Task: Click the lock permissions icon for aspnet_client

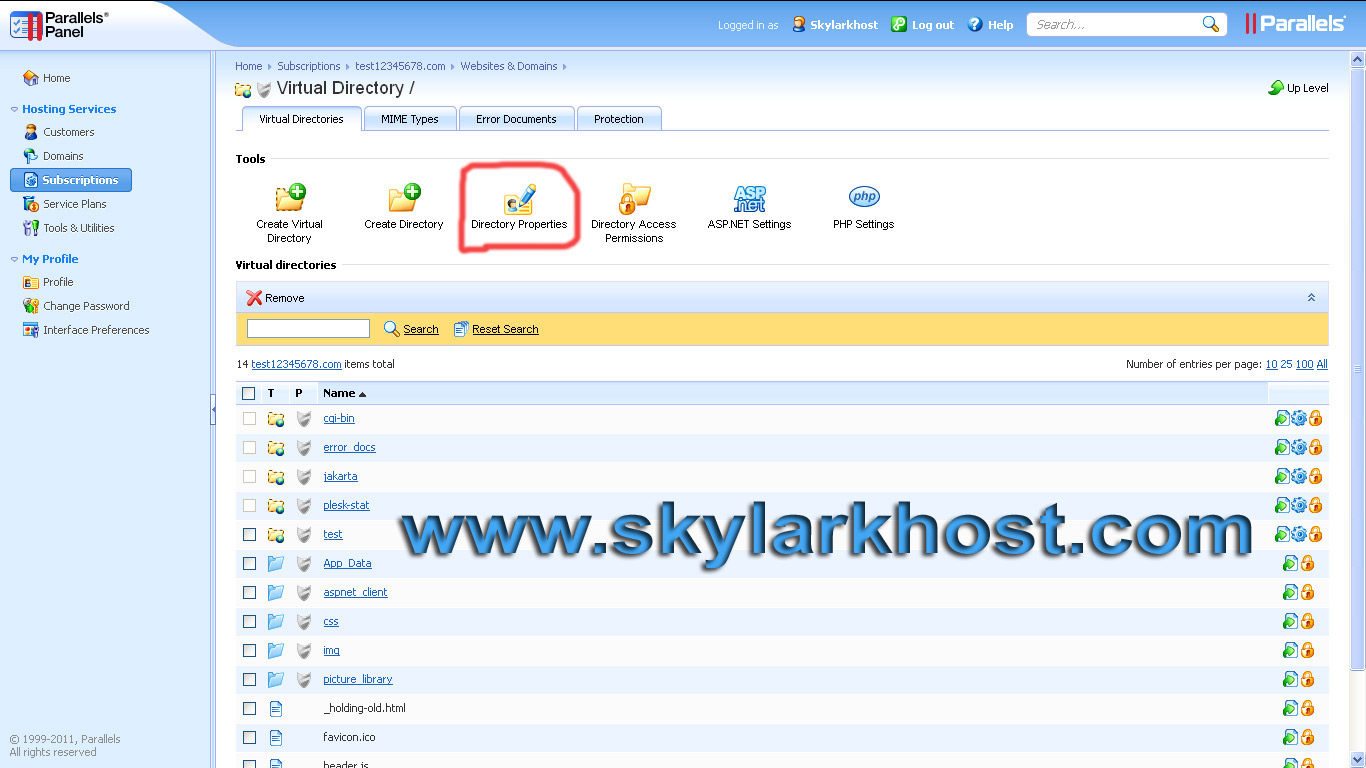Action: coord(1307,592)
